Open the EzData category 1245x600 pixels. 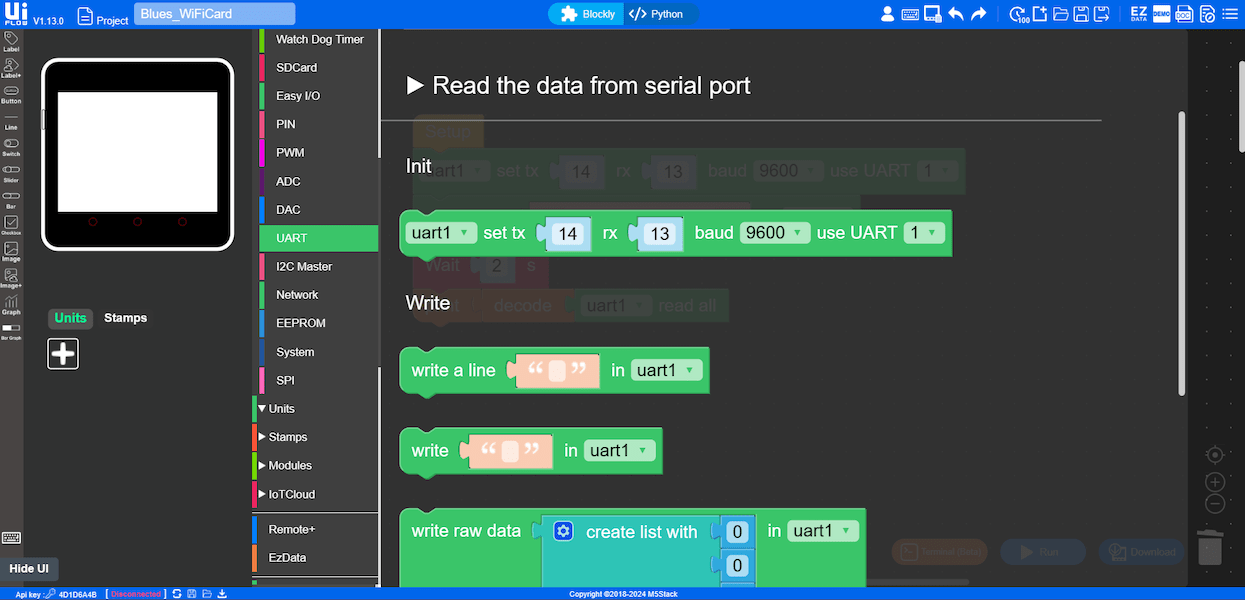tap(315, 558)
